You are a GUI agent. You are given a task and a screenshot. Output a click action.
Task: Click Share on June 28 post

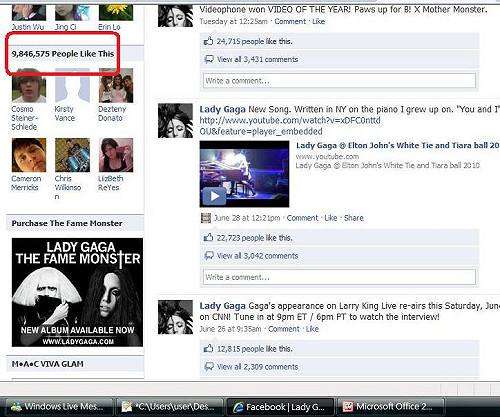click(354, 218)
